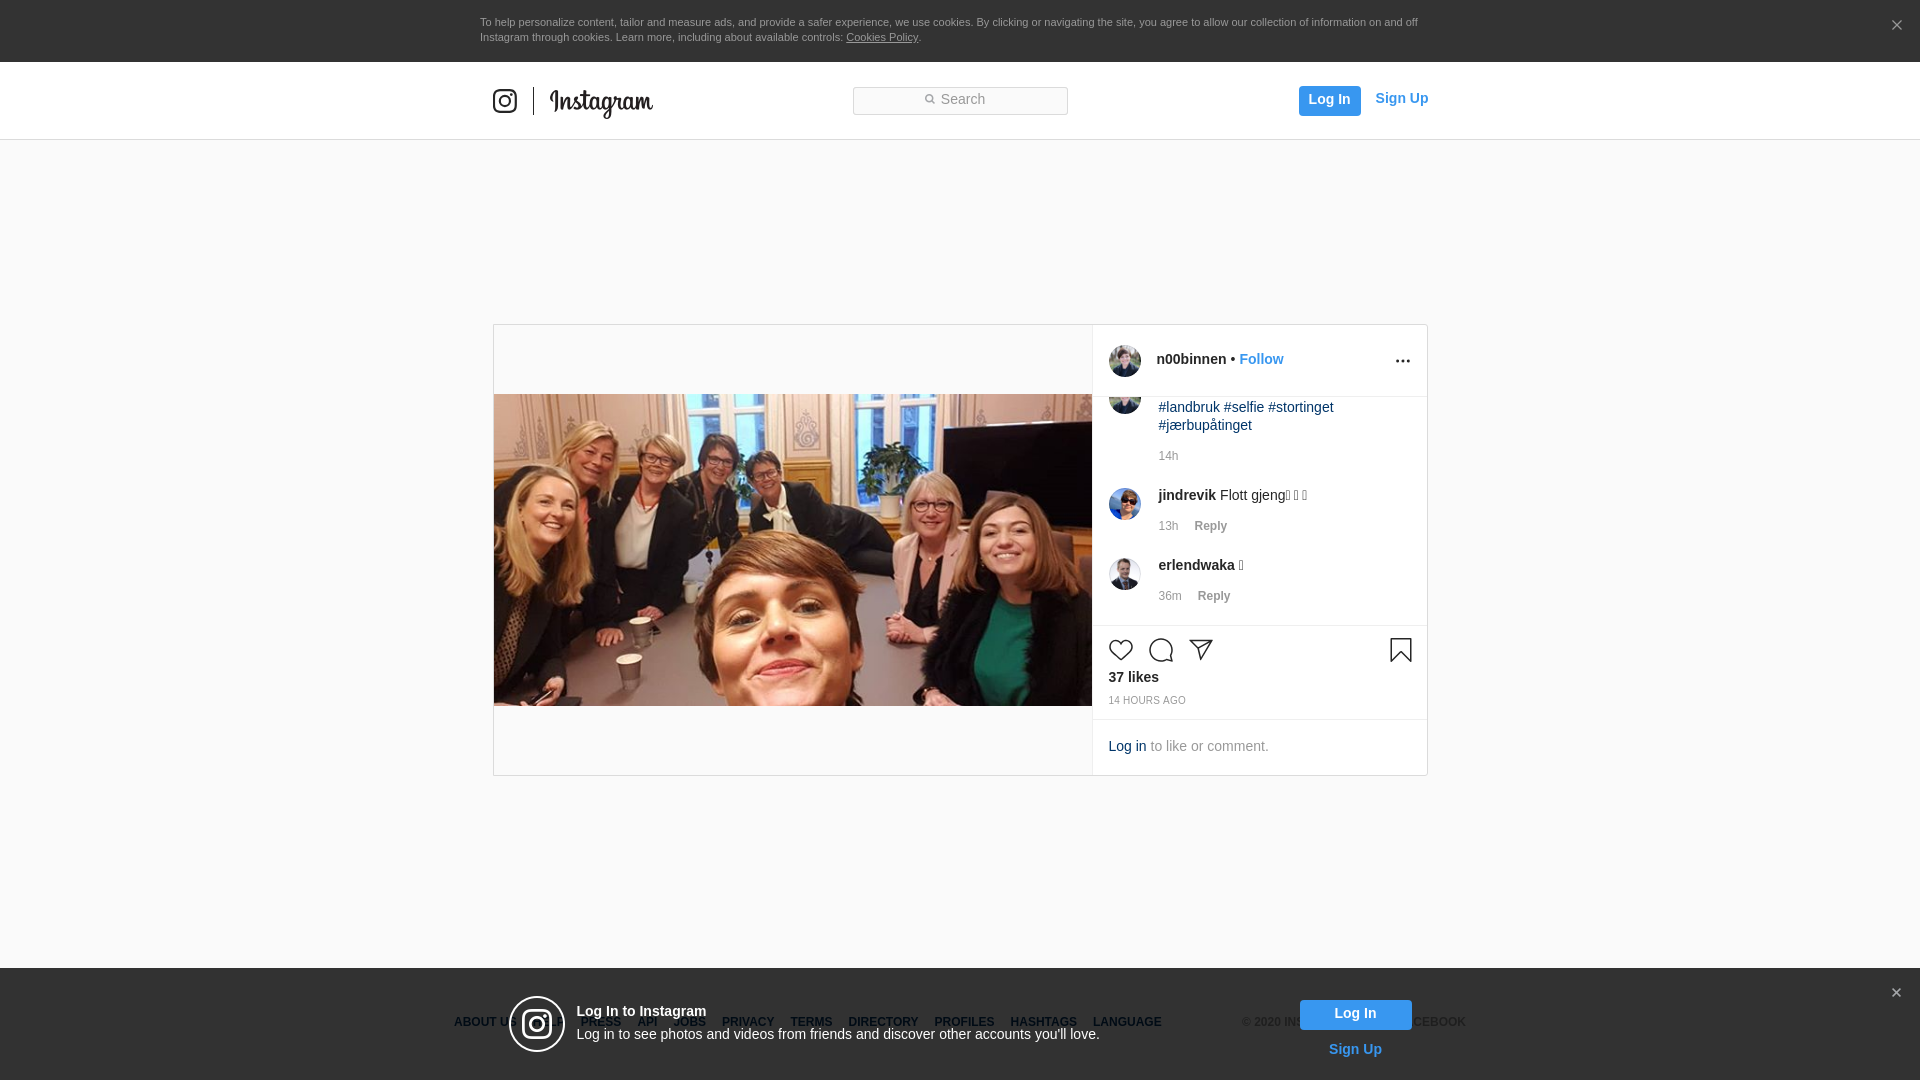Open jindrevik's profile picture

pos(1124,504)
